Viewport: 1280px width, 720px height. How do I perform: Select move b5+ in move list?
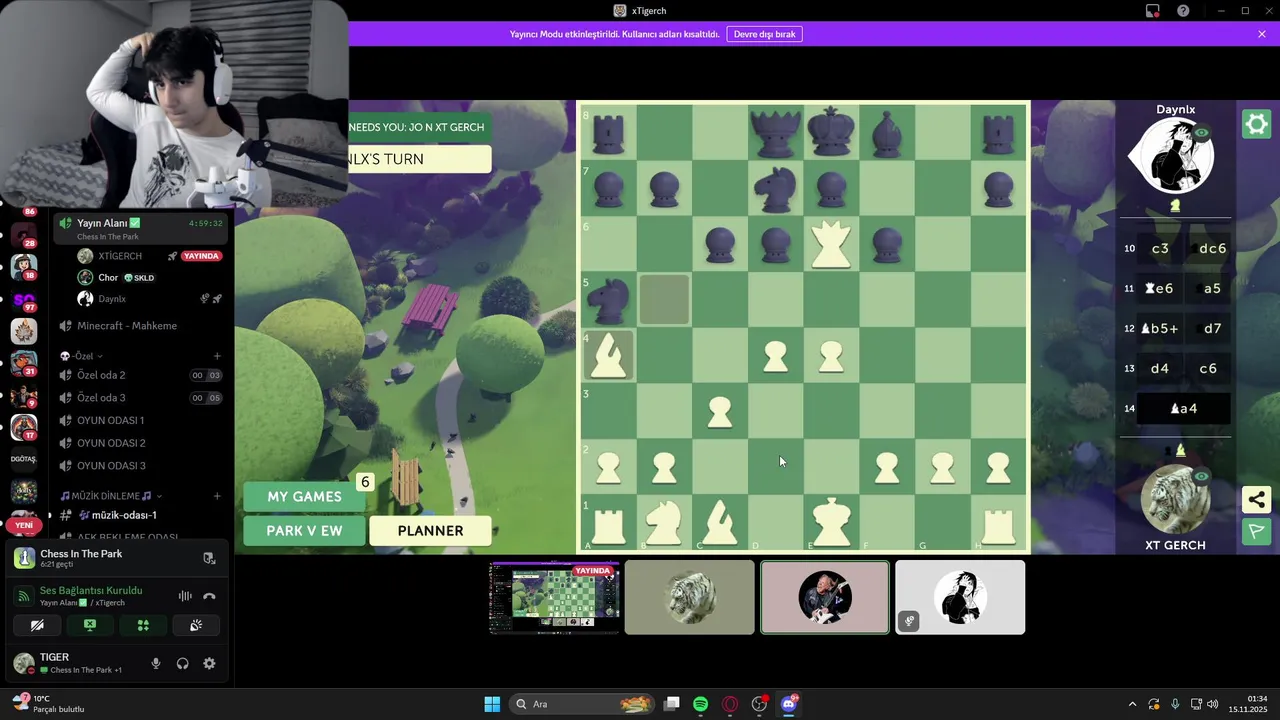1160,329
